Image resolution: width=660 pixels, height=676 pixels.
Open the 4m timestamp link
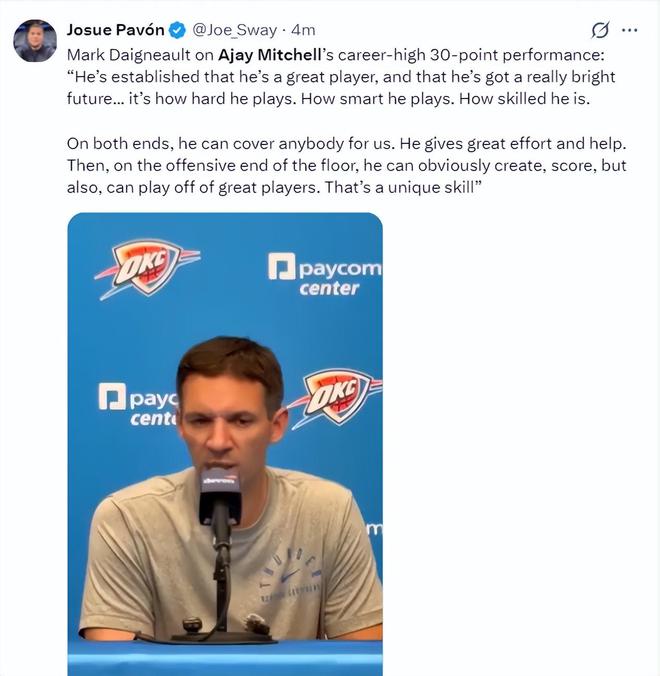303,30
